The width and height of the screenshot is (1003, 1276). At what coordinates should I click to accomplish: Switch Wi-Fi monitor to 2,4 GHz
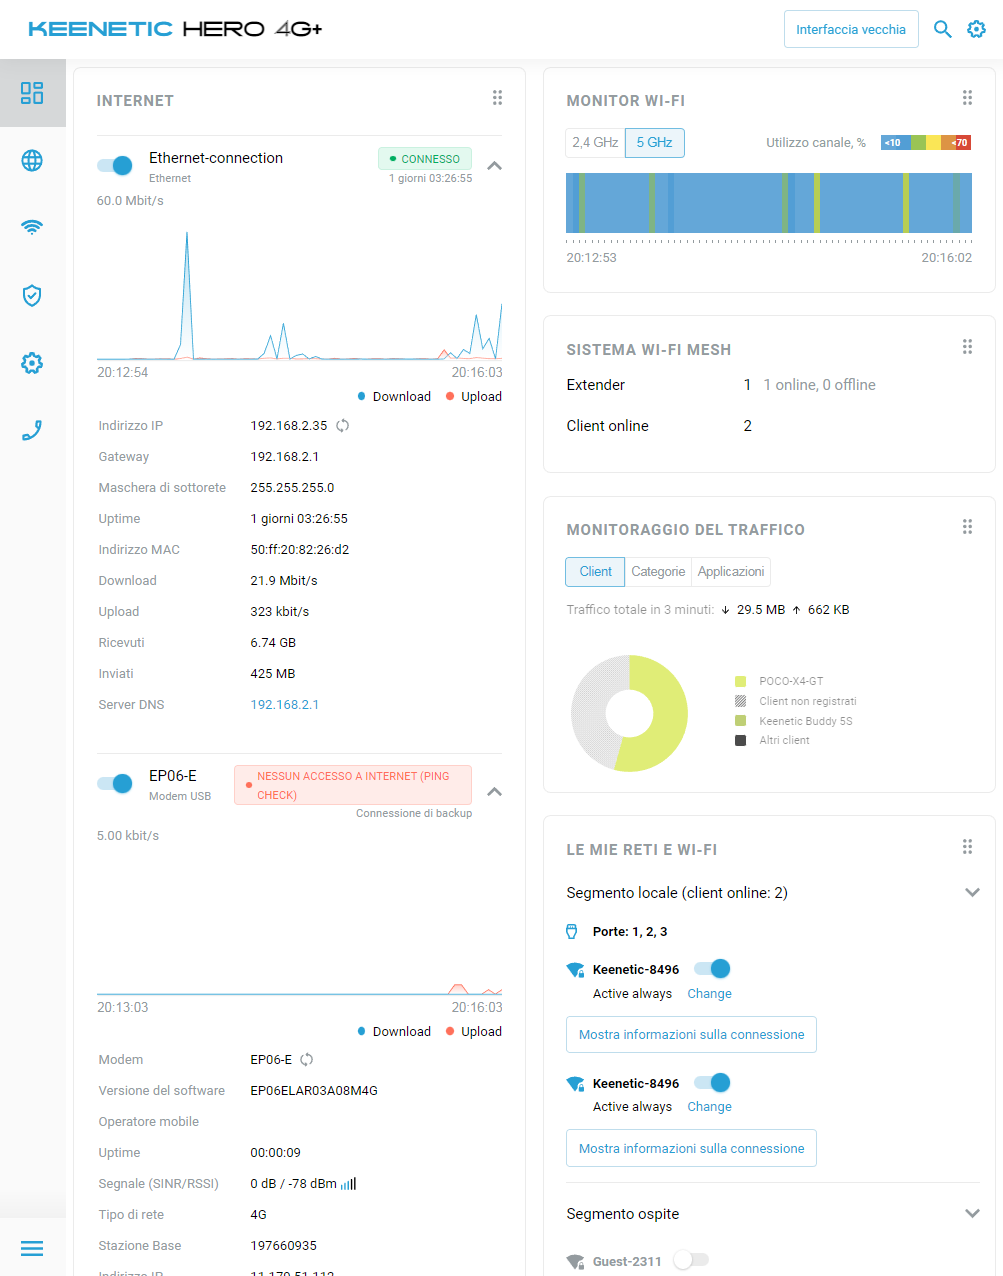pyautogui.click(x=595, y=143)
